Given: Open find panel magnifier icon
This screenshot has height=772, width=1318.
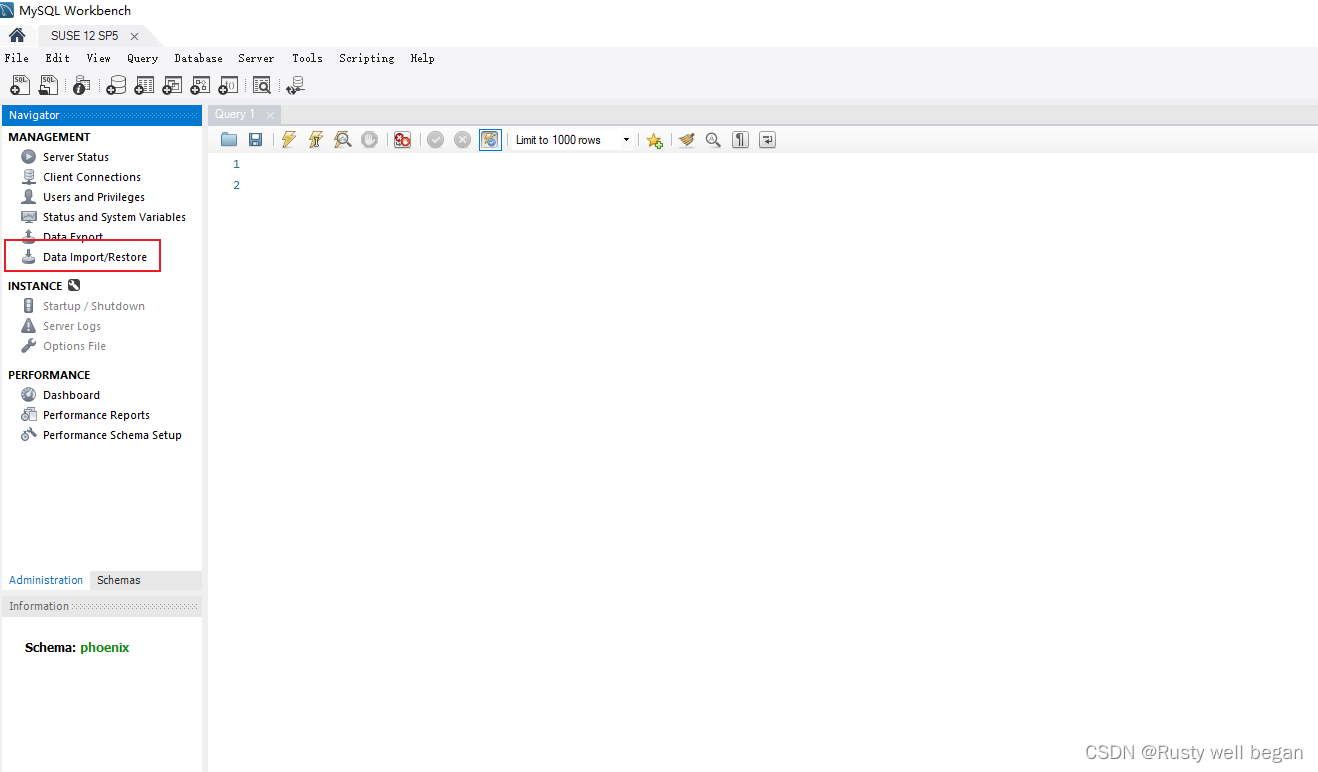Looking at the screenshot, I should (x=713, y=140).
